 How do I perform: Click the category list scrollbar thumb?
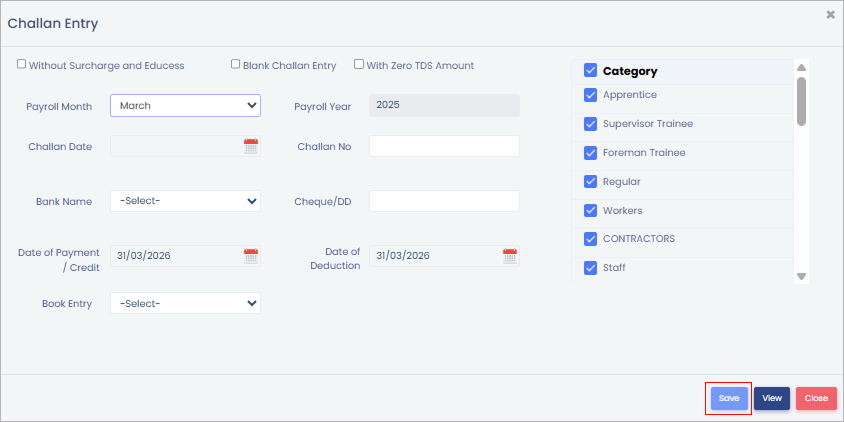coord(801,100)
